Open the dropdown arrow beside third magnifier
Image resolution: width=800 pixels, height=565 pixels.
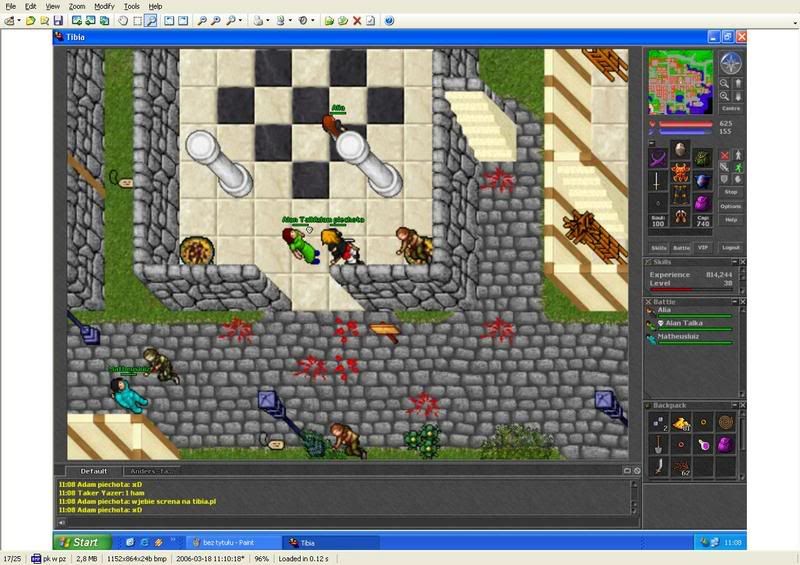coord(240,21)
